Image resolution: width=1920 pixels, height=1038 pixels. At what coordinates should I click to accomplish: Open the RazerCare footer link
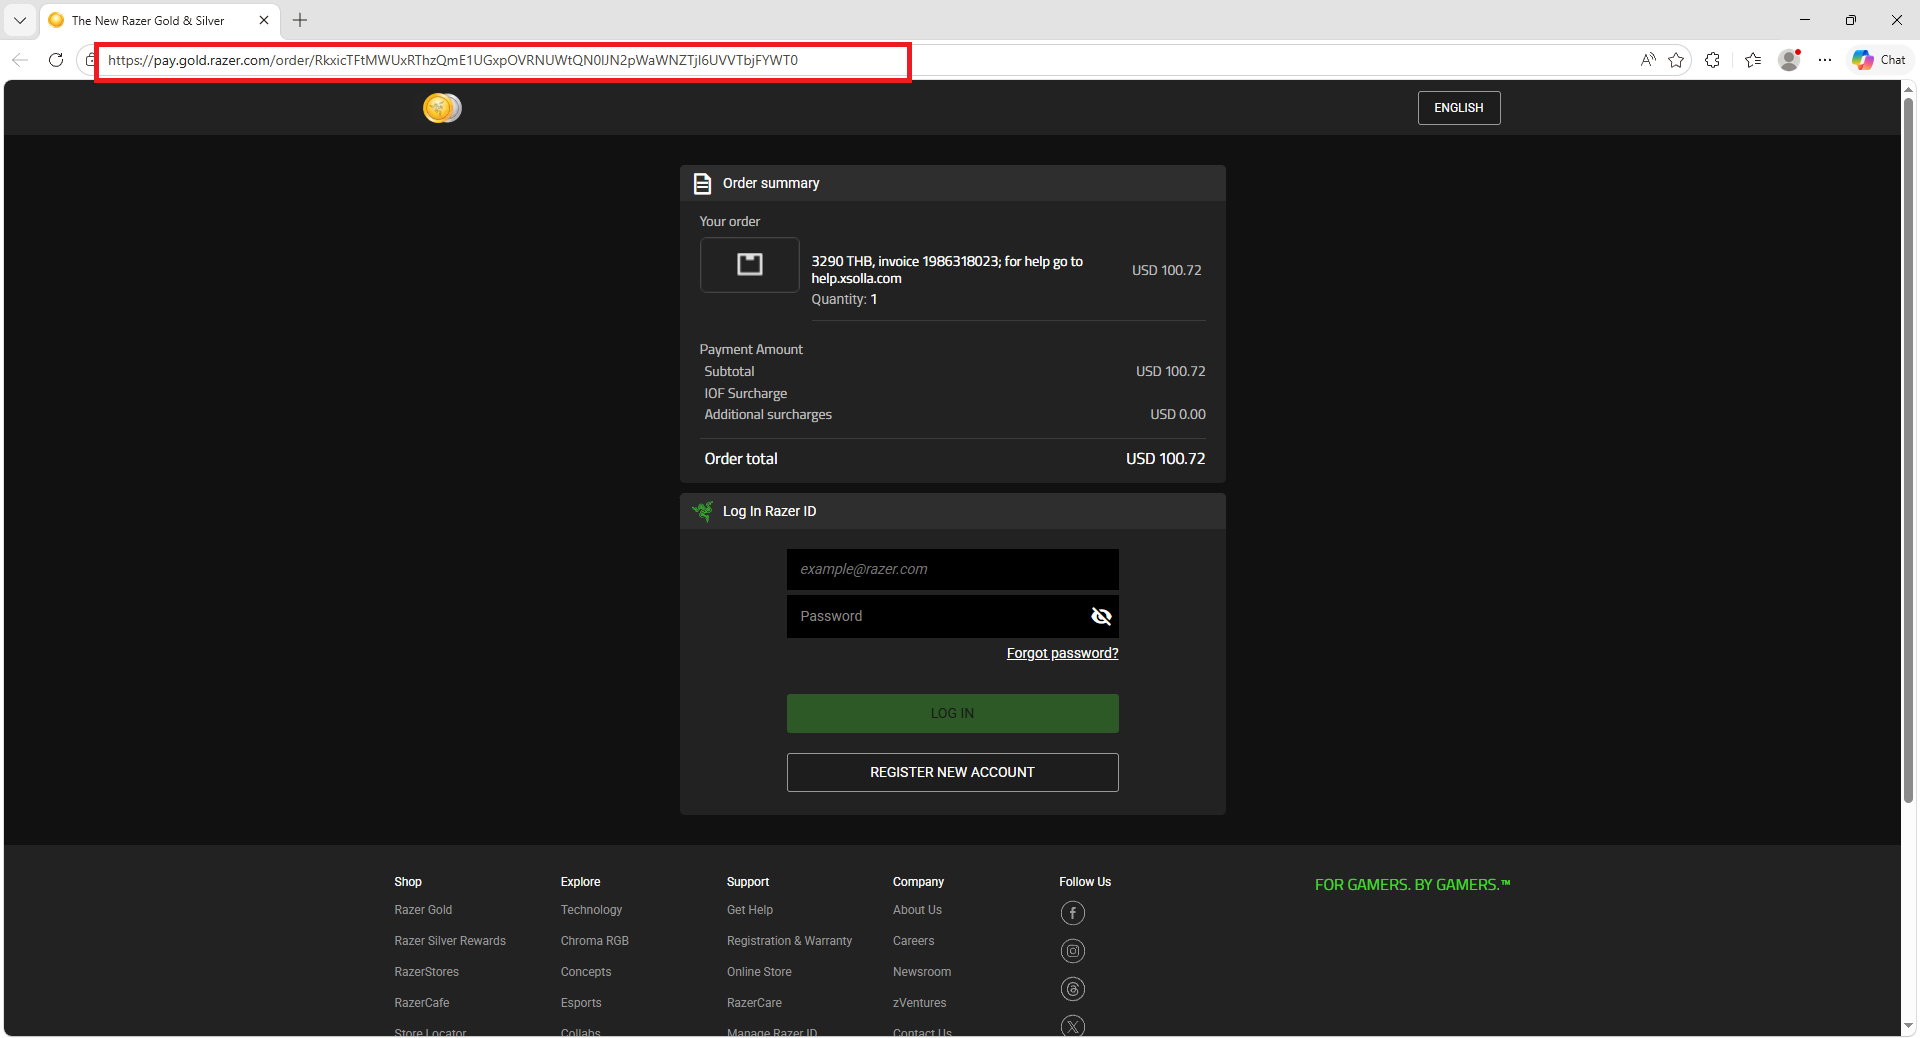click(x=754, y=1003)
